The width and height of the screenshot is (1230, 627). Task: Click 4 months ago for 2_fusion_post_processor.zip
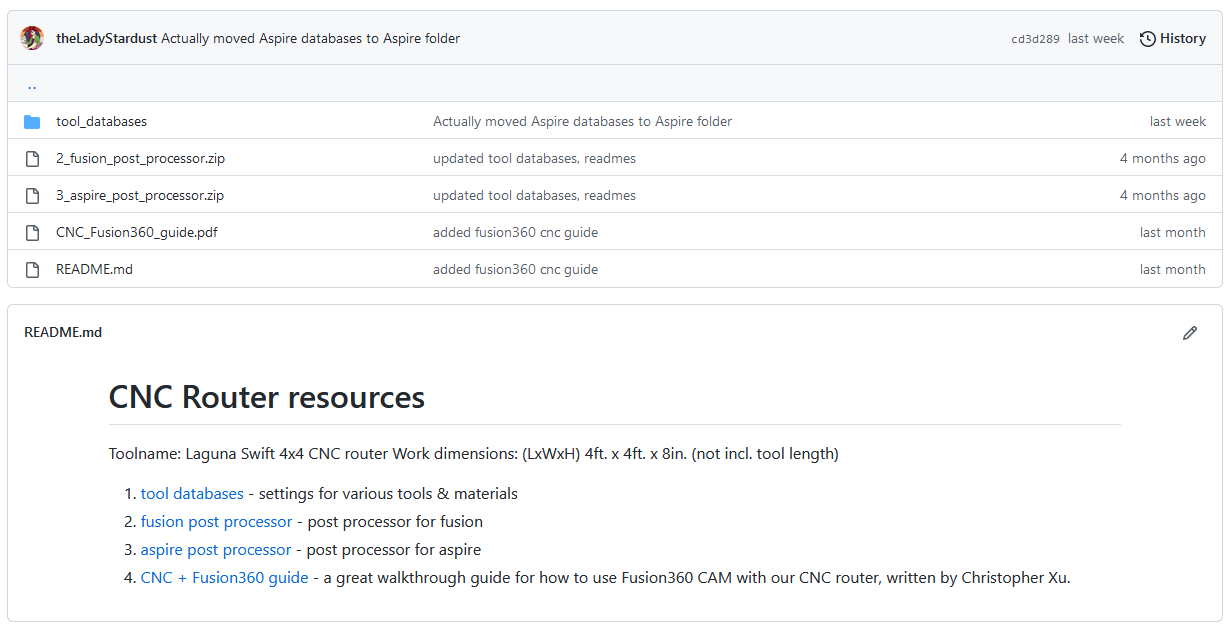1163,158
